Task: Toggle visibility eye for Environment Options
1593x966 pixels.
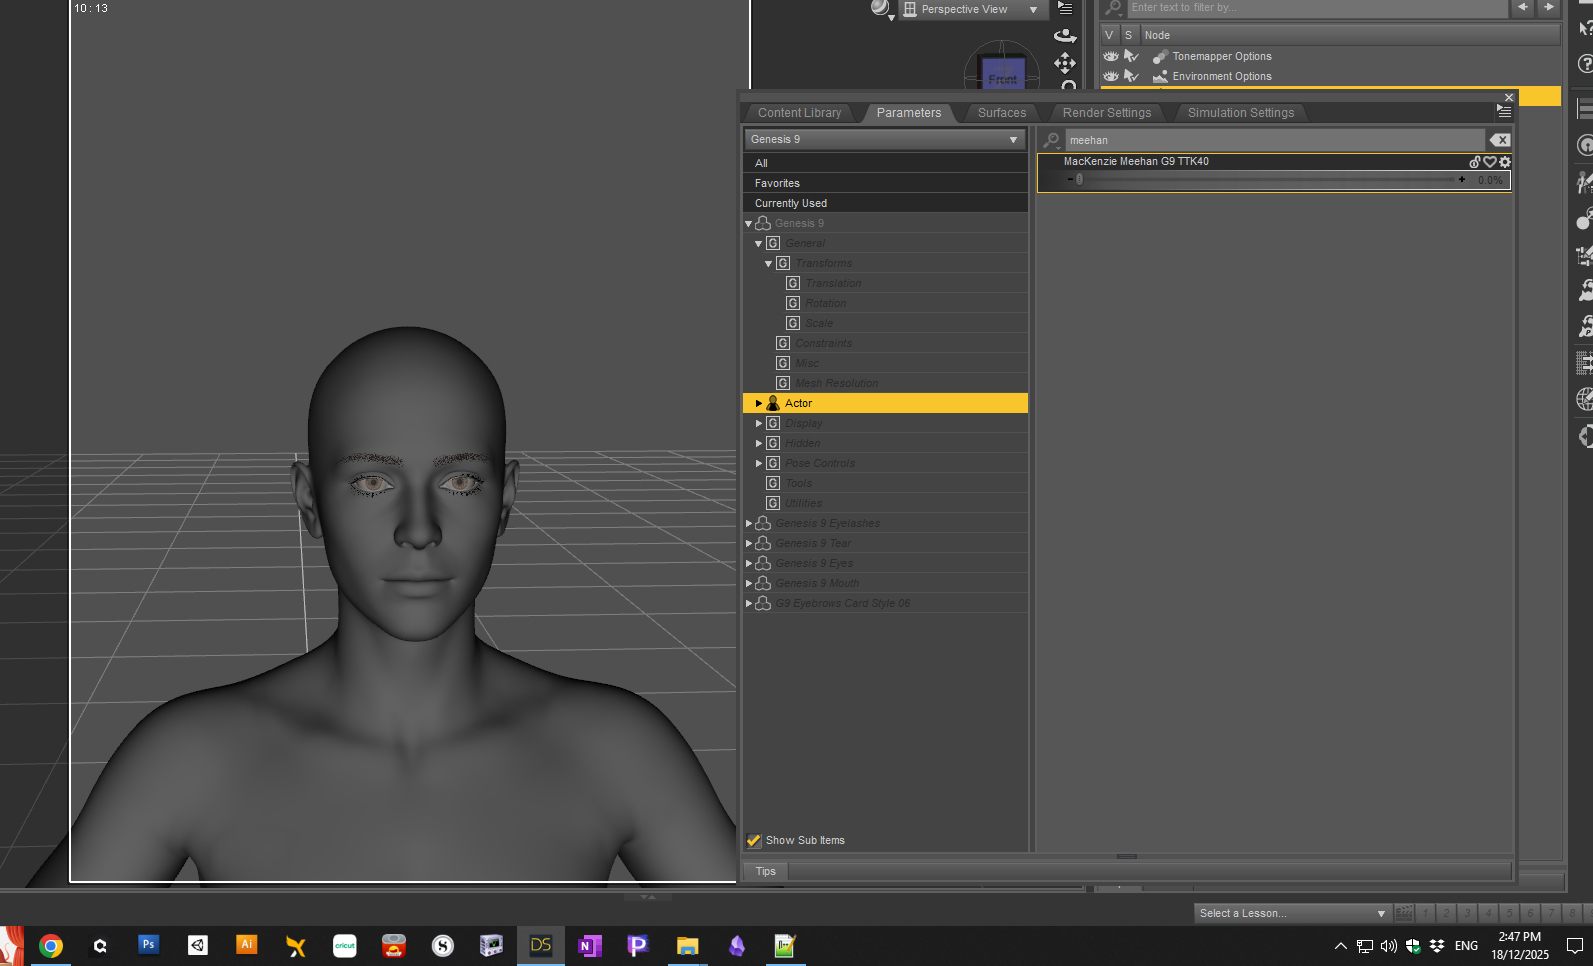Action: 1110,77
